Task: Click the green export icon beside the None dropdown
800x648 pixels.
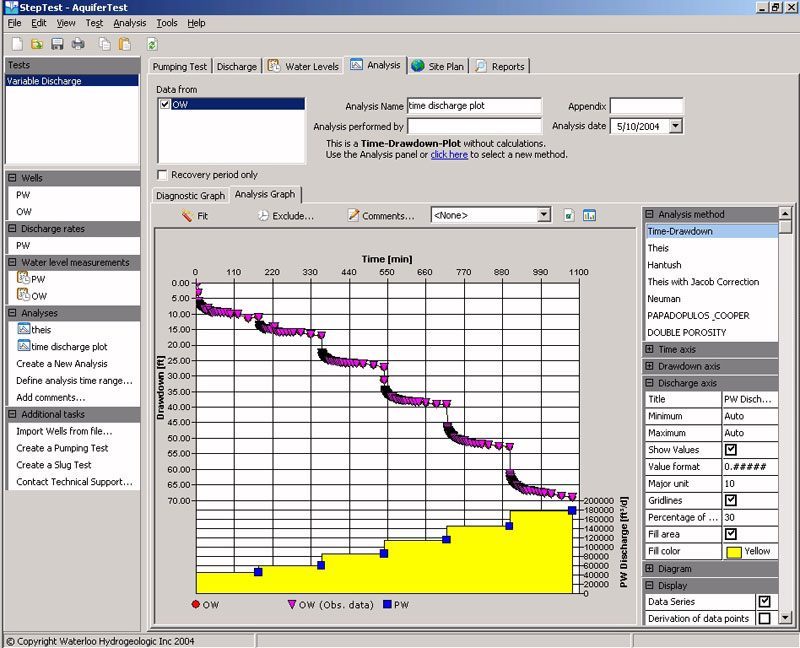Action: point(569,215)
